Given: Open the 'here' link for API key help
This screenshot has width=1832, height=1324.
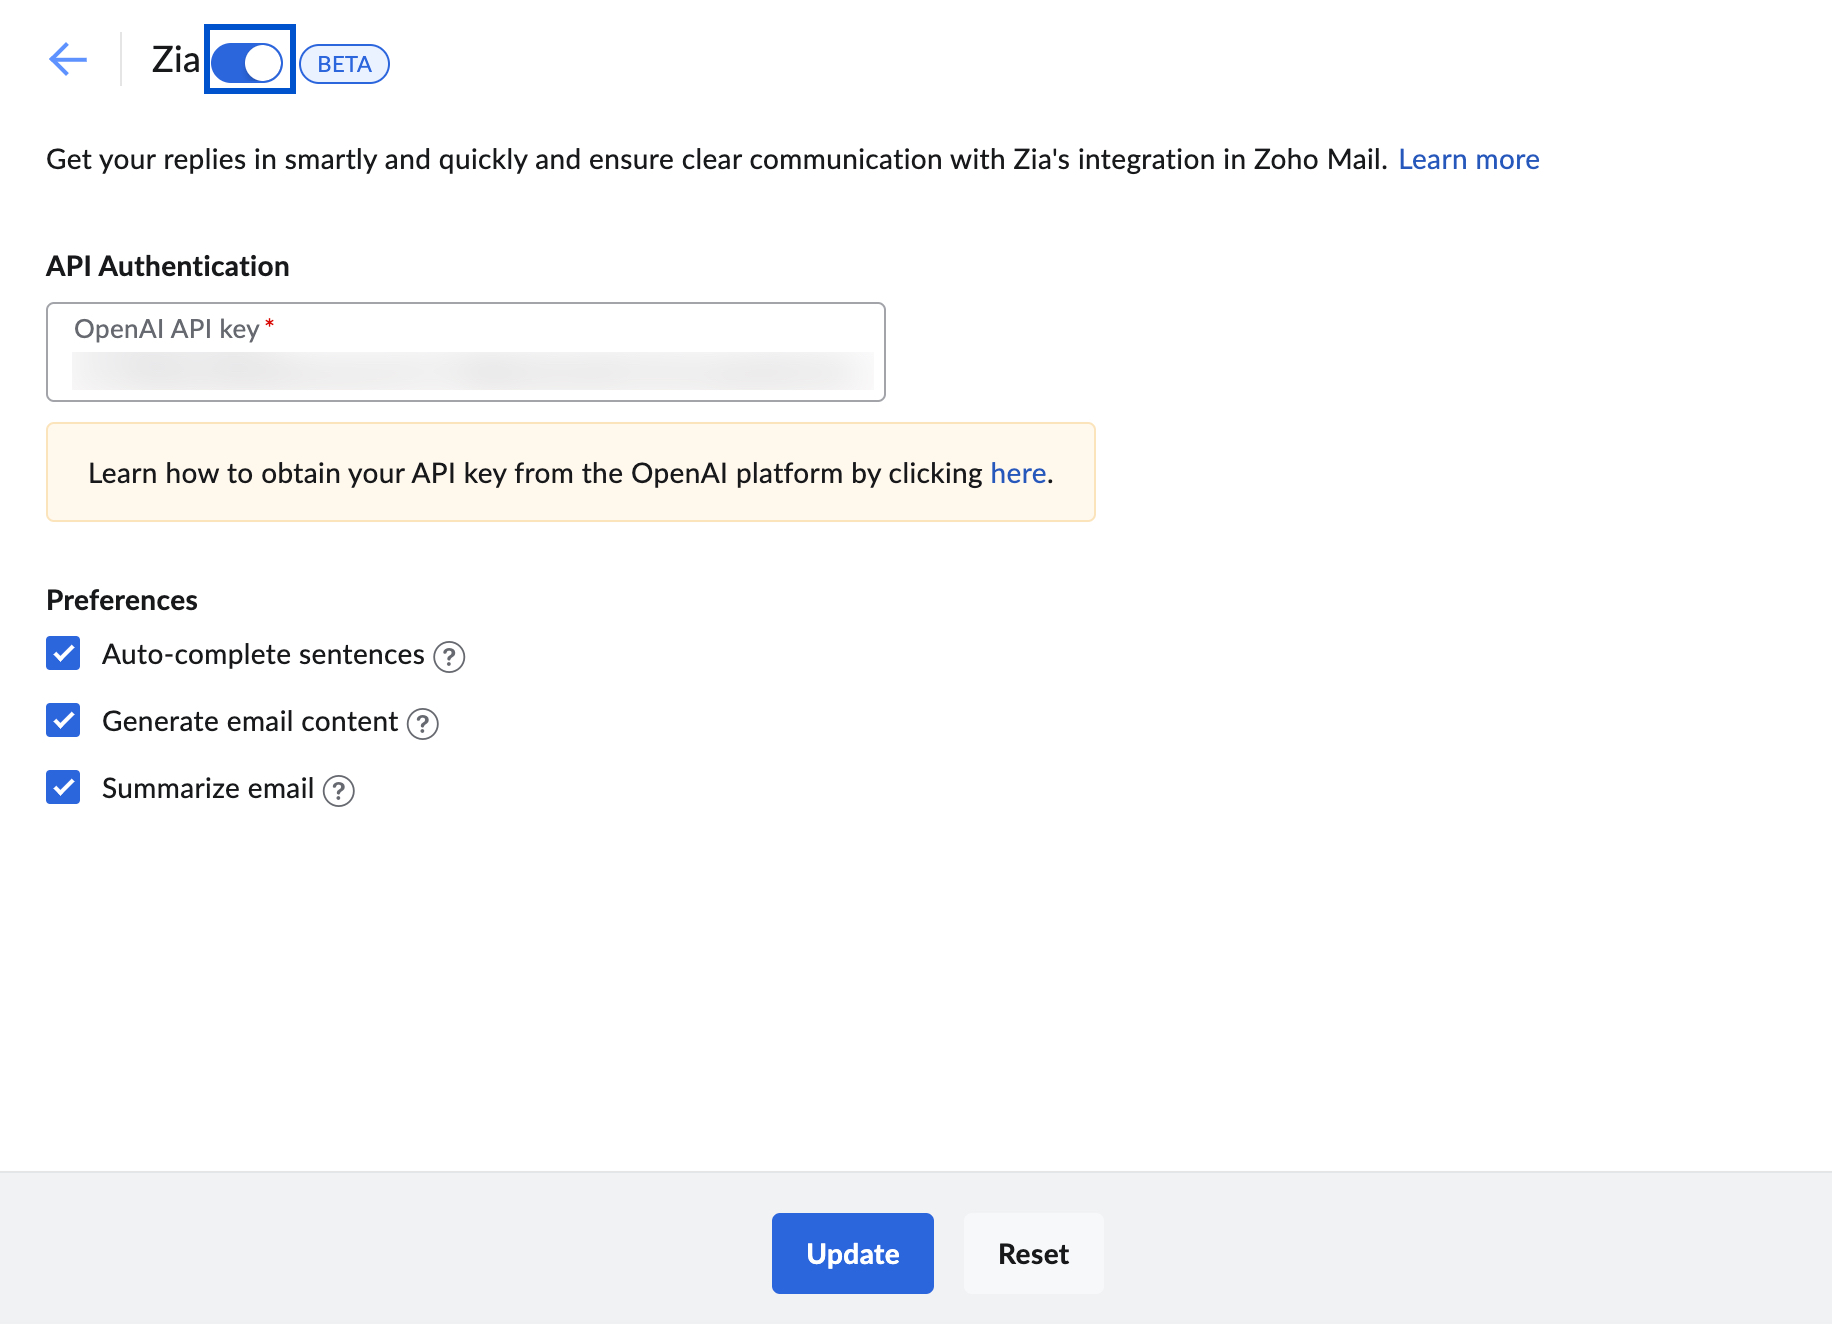Looking at the screenshot, I should [1018, 473].
